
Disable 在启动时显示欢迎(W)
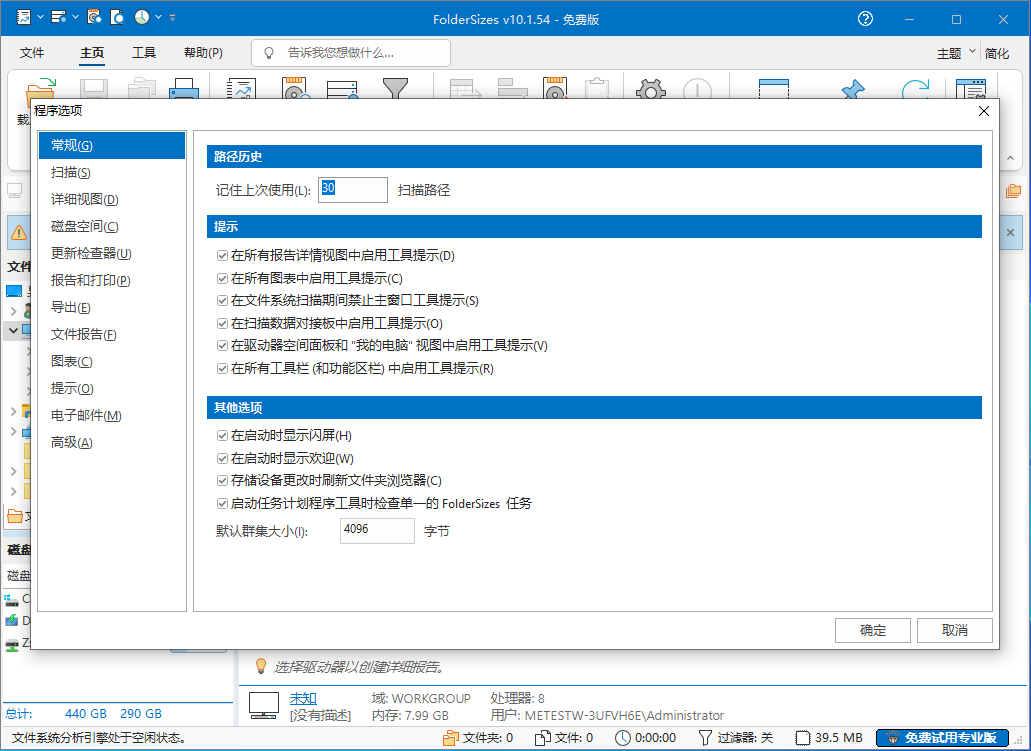[222, 458]
